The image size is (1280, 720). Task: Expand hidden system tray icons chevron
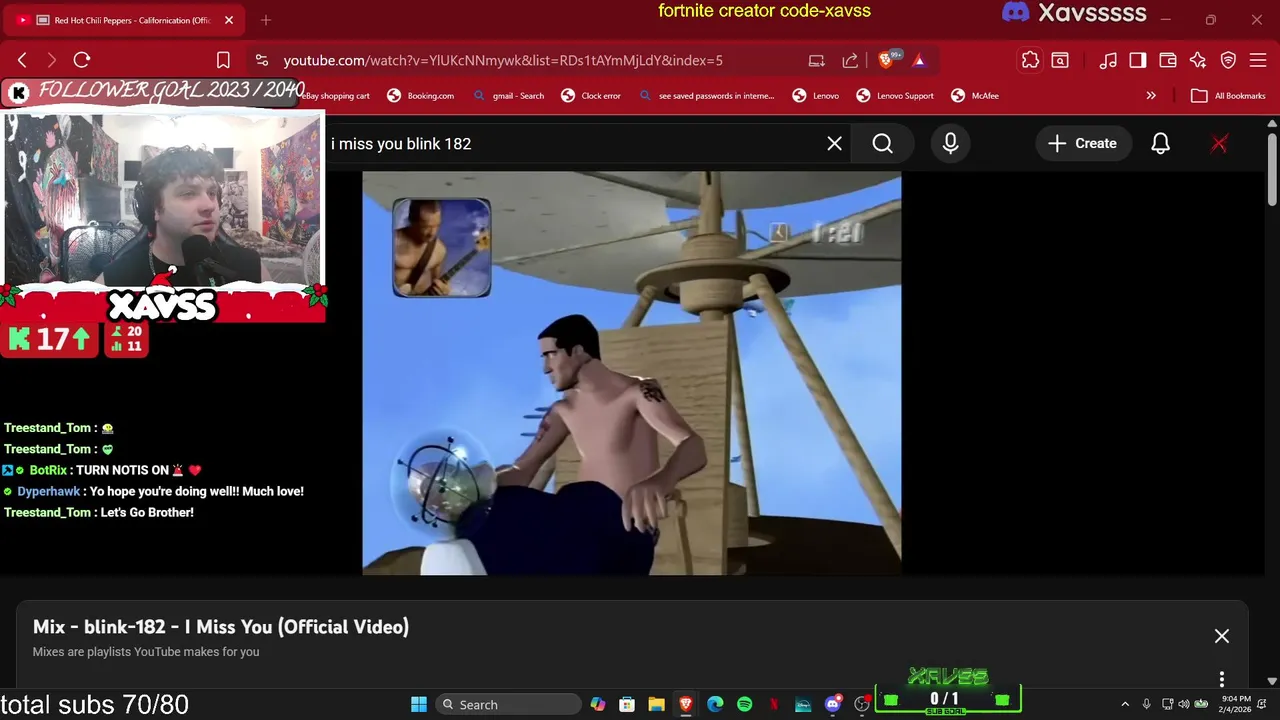click(x=1125, y=704)
